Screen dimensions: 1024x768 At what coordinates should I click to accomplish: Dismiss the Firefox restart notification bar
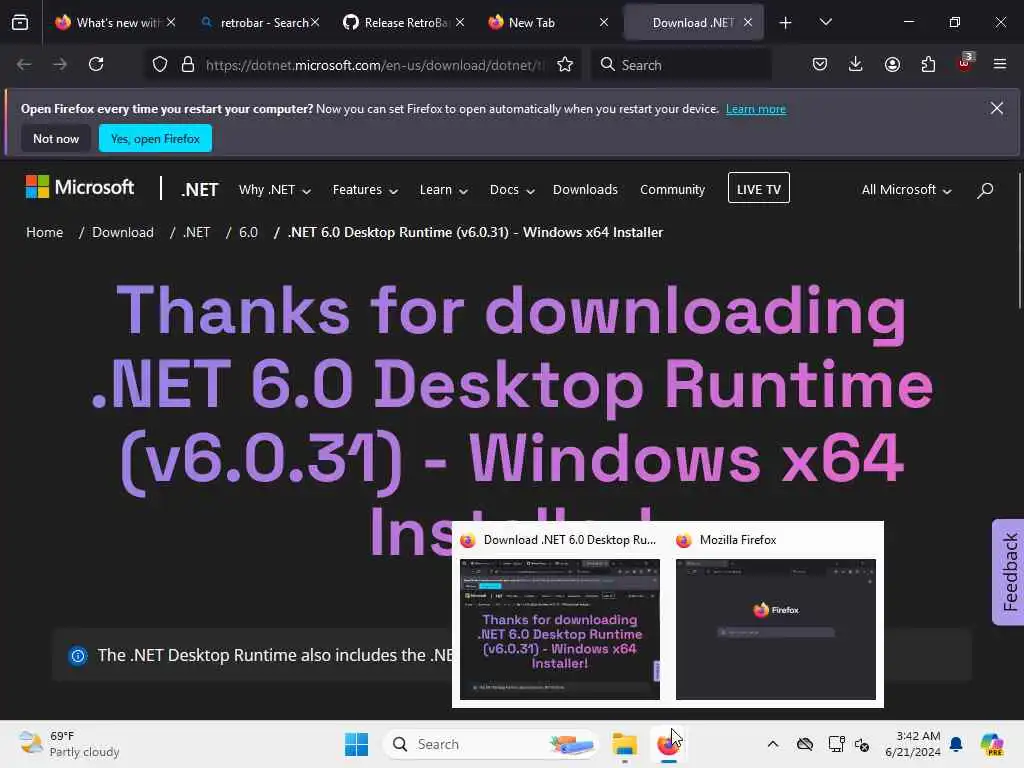[997, 108]
